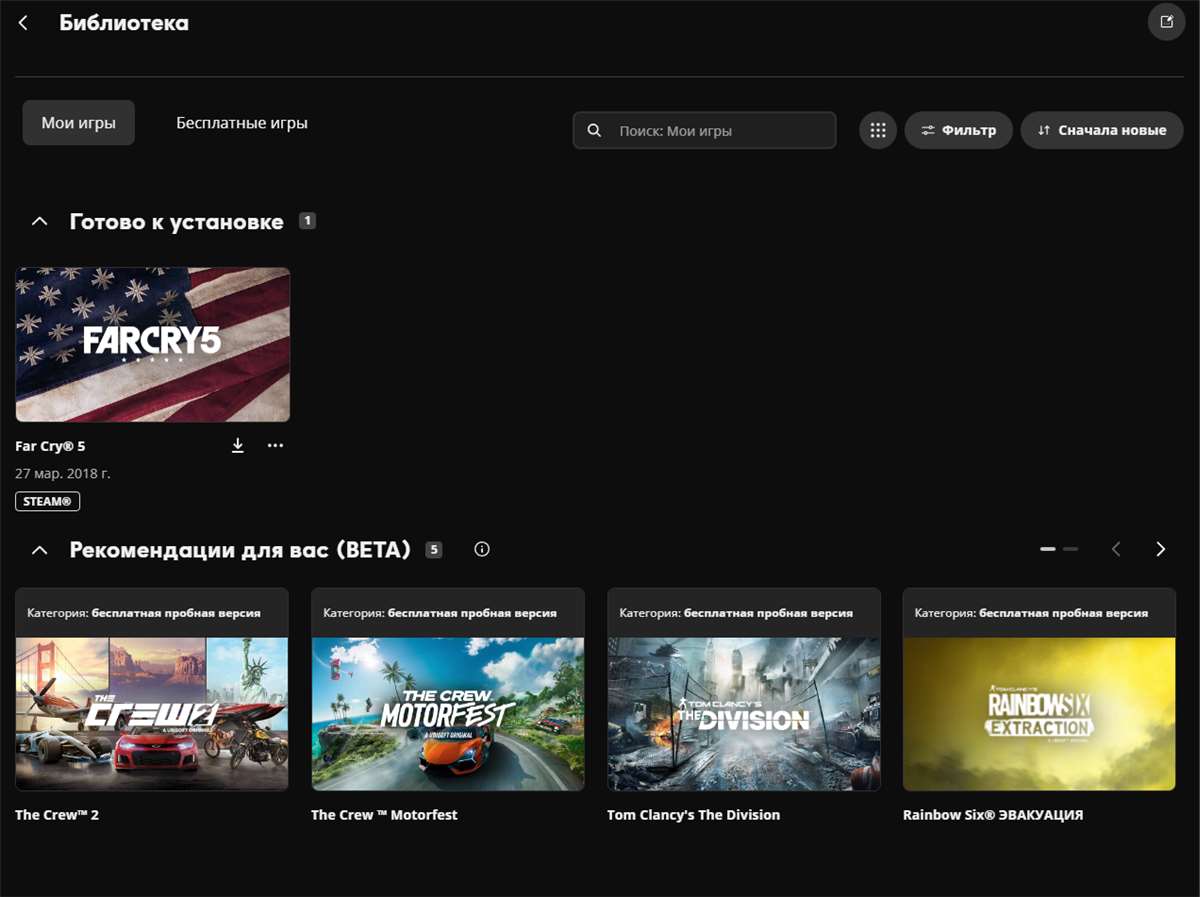This screenshot has width=1200, height=897.
Task: Open the Сначала новые sort dropdown
Action: 1102,130
